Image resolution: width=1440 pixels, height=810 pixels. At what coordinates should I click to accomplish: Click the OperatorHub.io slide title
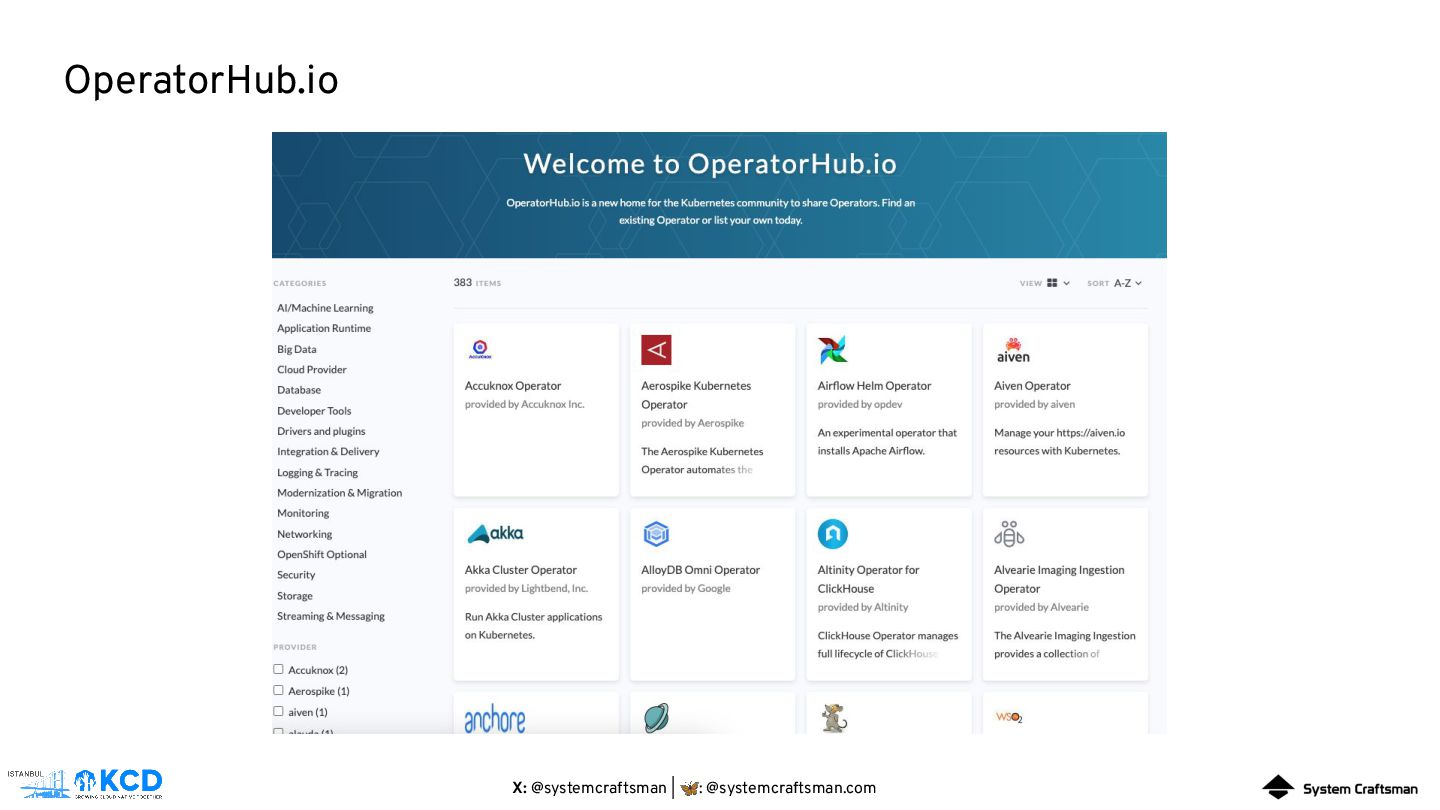coord(201,81)
